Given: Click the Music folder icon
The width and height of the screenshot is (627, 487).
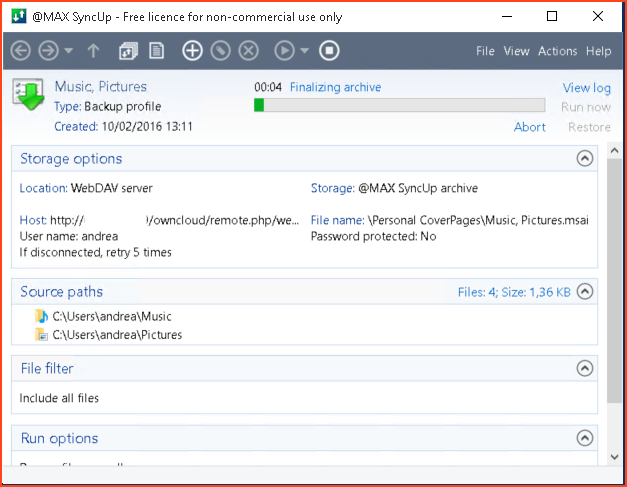Looking at the screenshot, I should (41, 316).
